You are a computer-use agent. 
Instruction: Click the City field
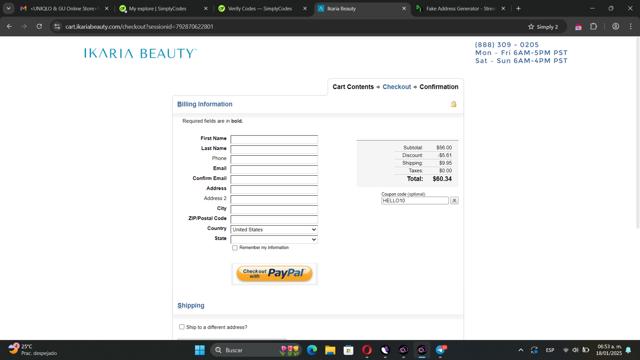[x=274, y=209]
